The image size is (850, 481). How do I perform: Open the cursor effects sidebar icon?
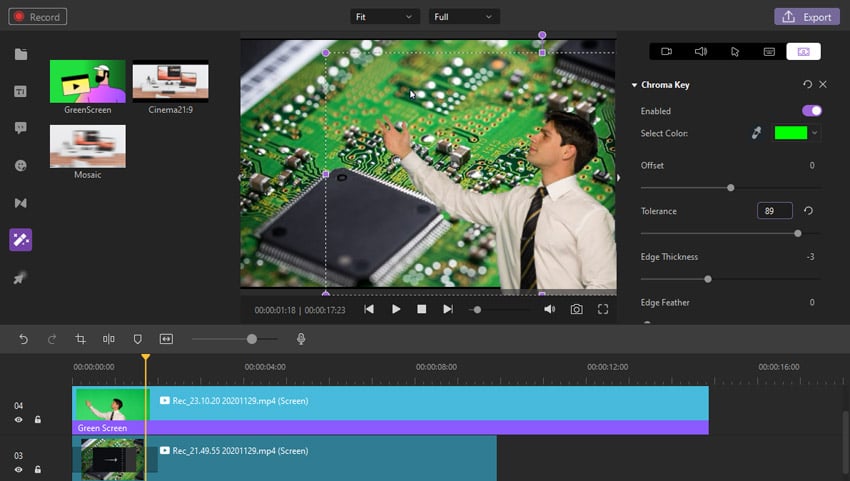click(20, 278)
